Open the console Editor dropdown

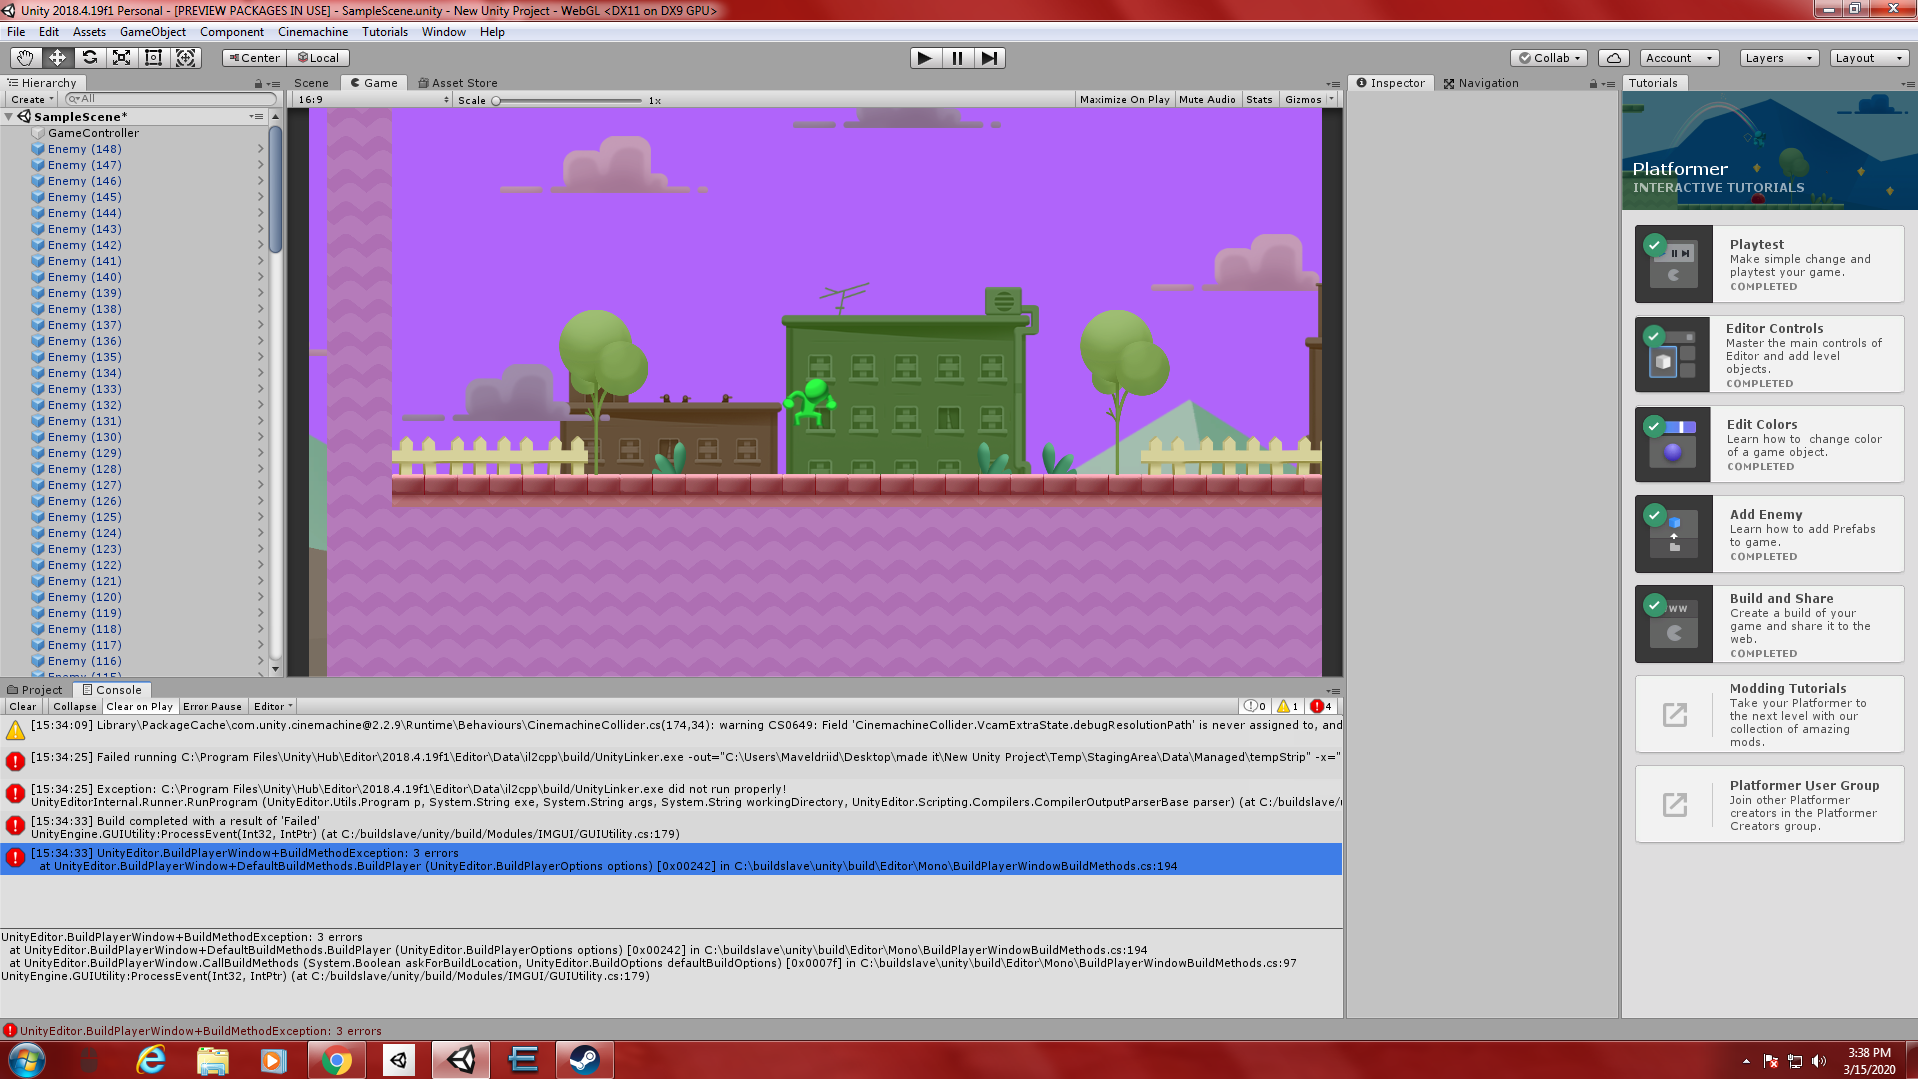[x=273, y=706]
